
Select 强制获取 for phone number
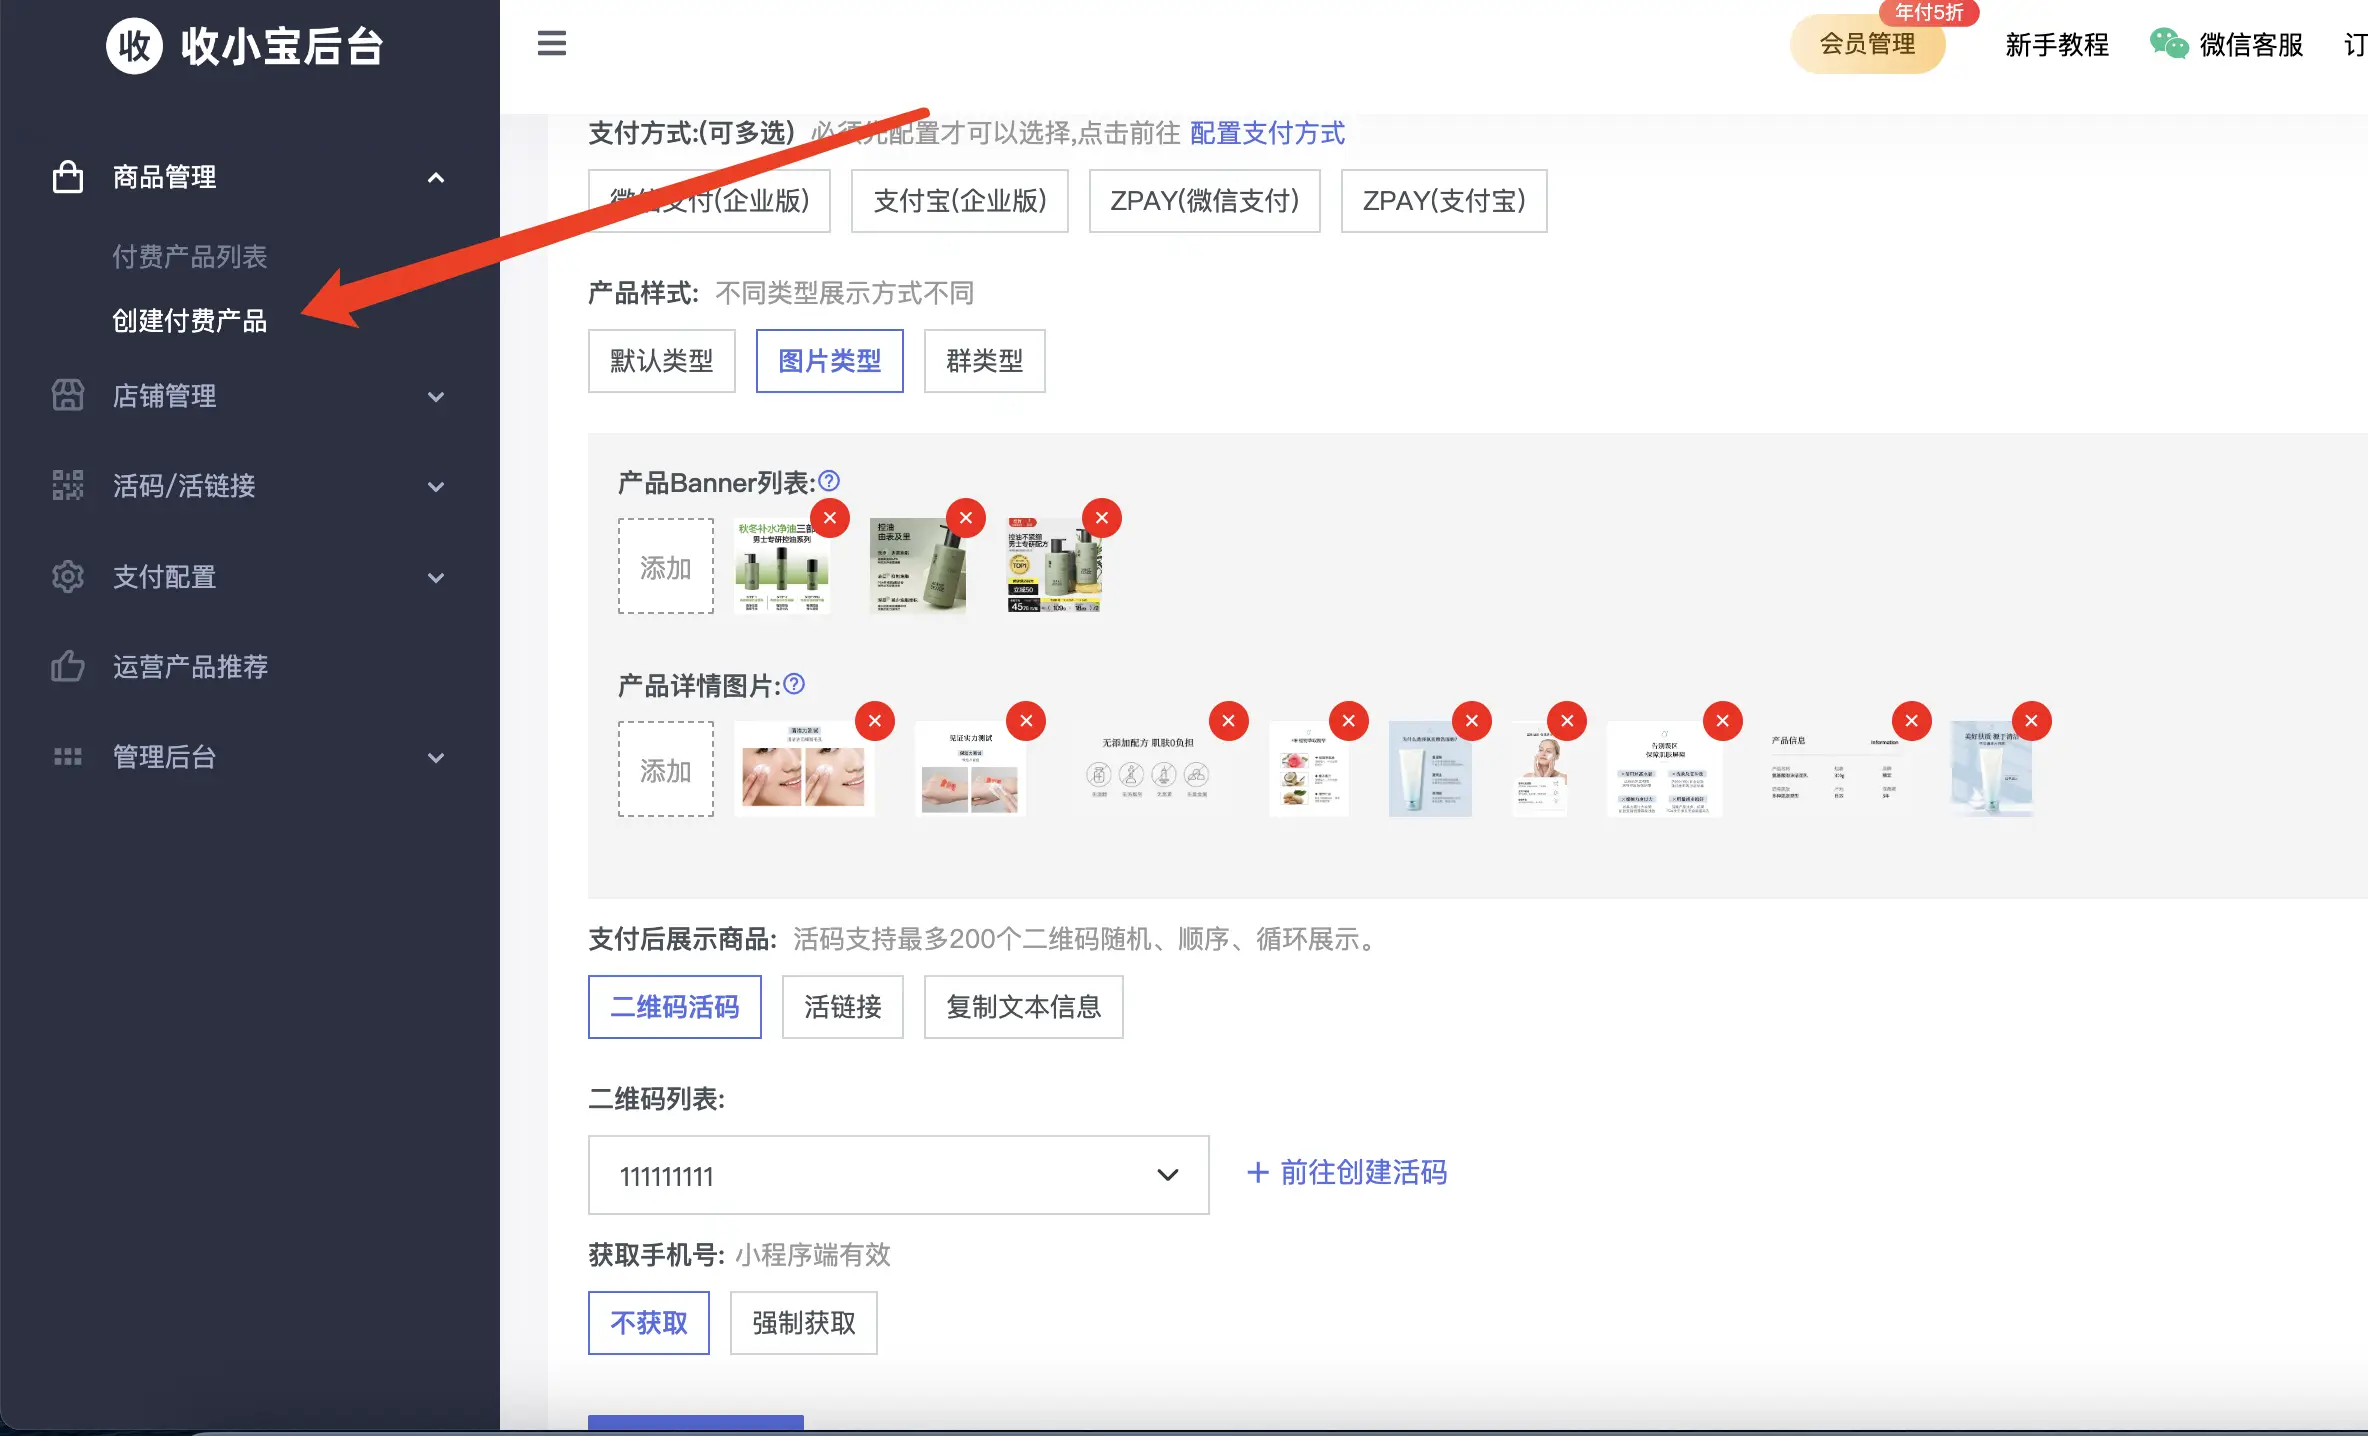802,1323
